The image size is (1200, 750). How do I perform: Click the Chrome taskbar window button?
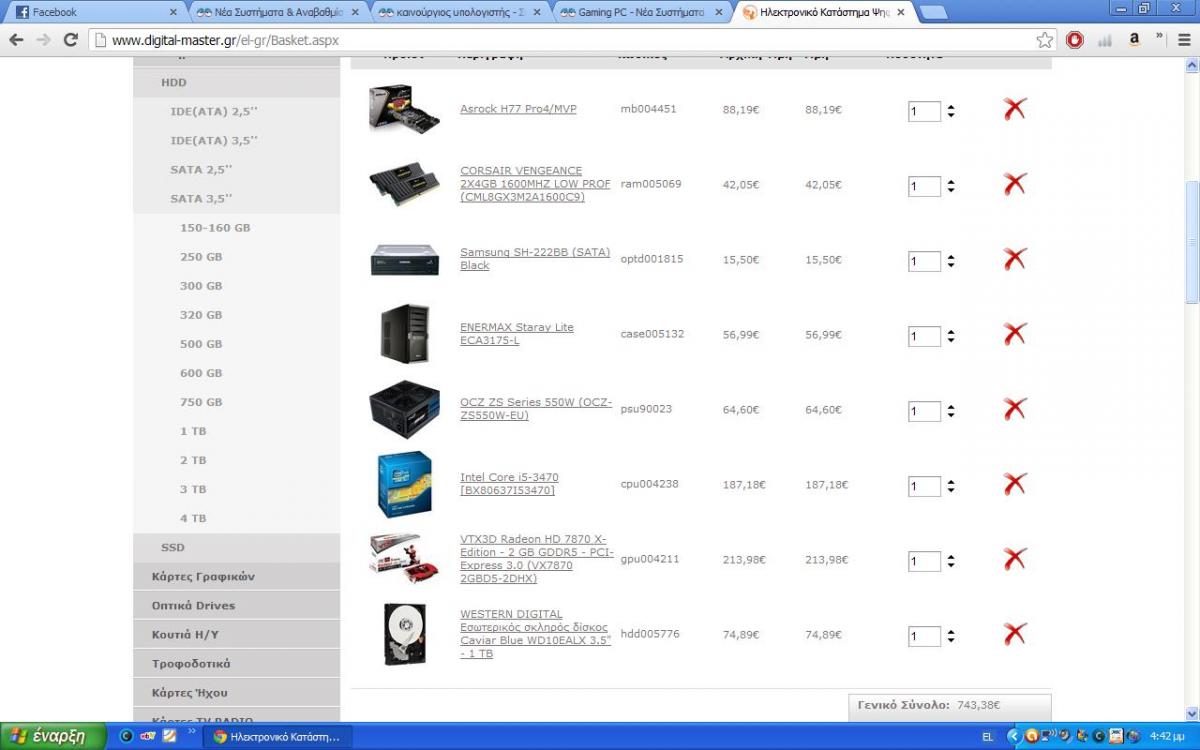(277, 736)
